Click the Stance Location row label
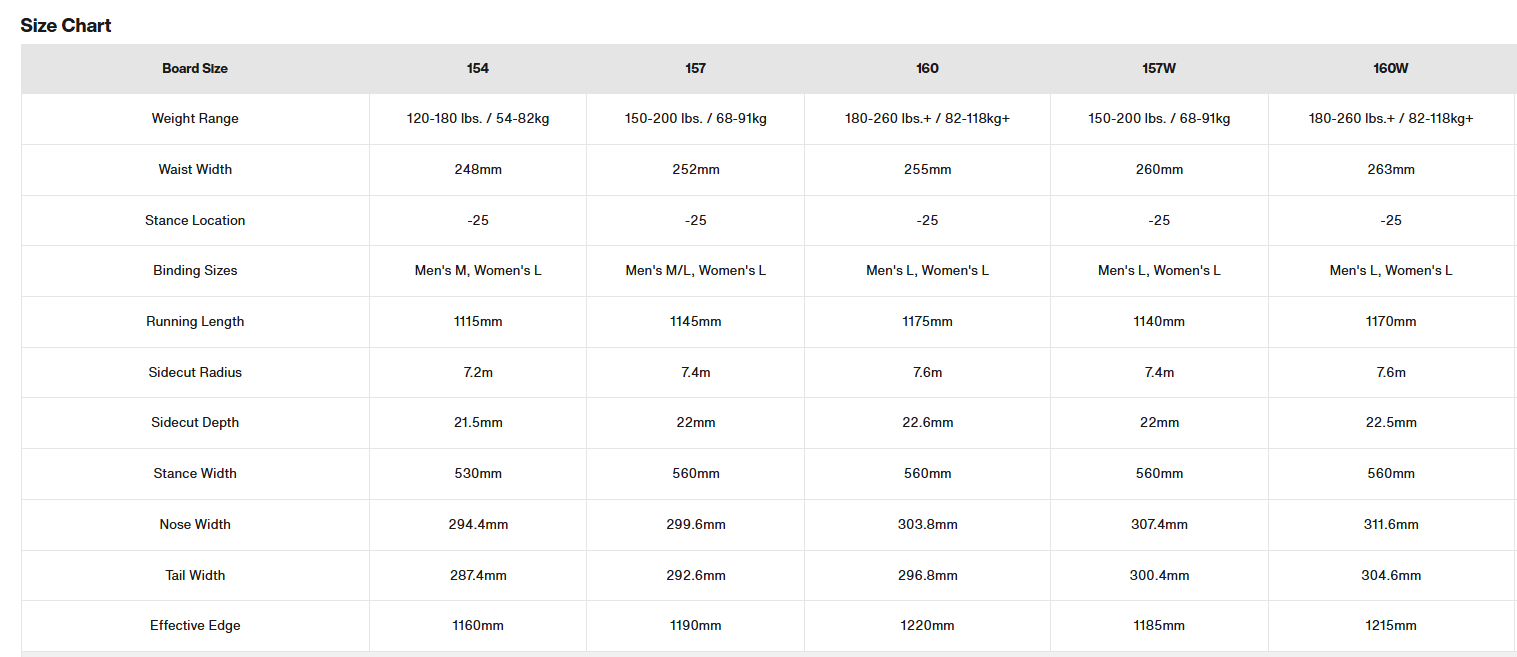The width and height of the screenshot is (1517, 657). click(195, 220)
